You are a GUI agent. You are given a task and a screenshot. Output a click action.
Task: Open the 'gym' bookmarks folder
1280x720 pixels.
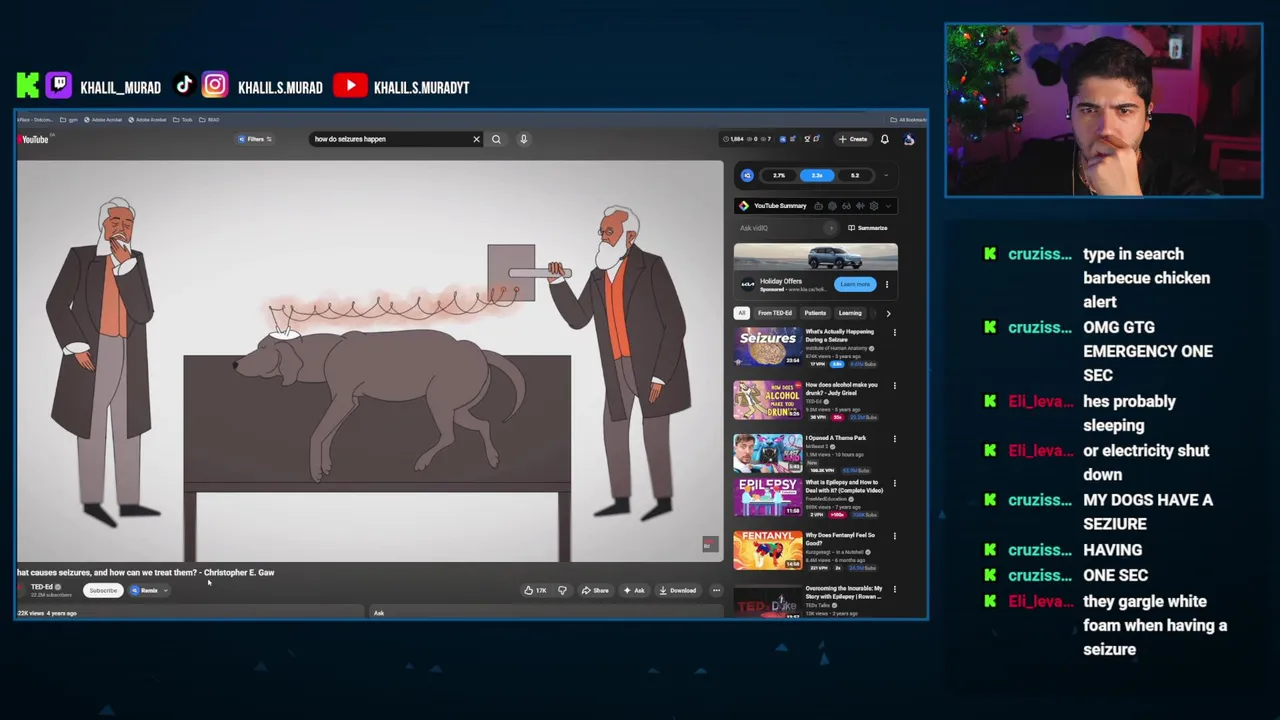71,119
